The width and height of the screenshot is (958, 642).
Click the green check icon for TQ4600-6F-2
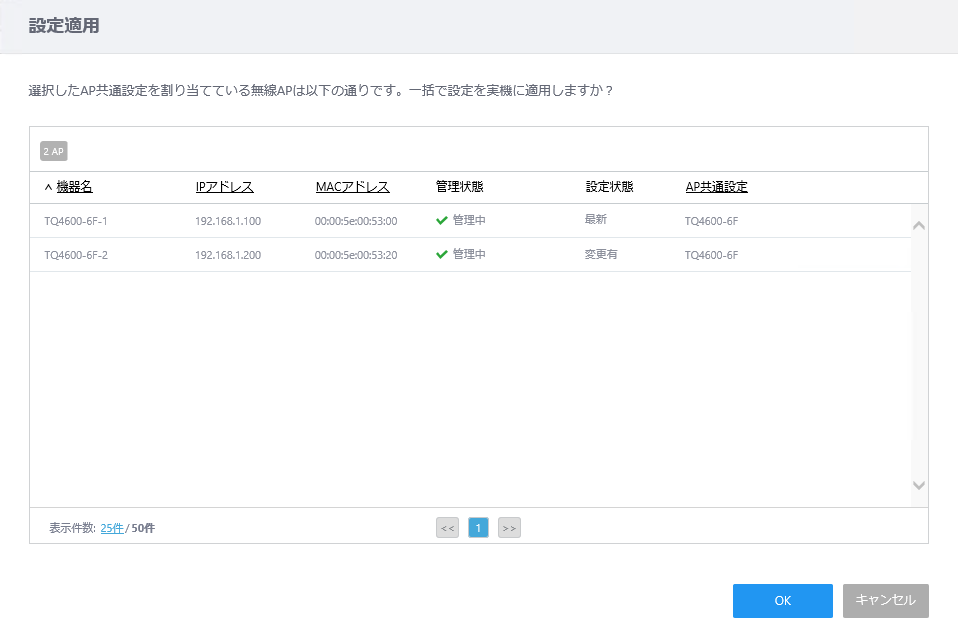(442, 255)
